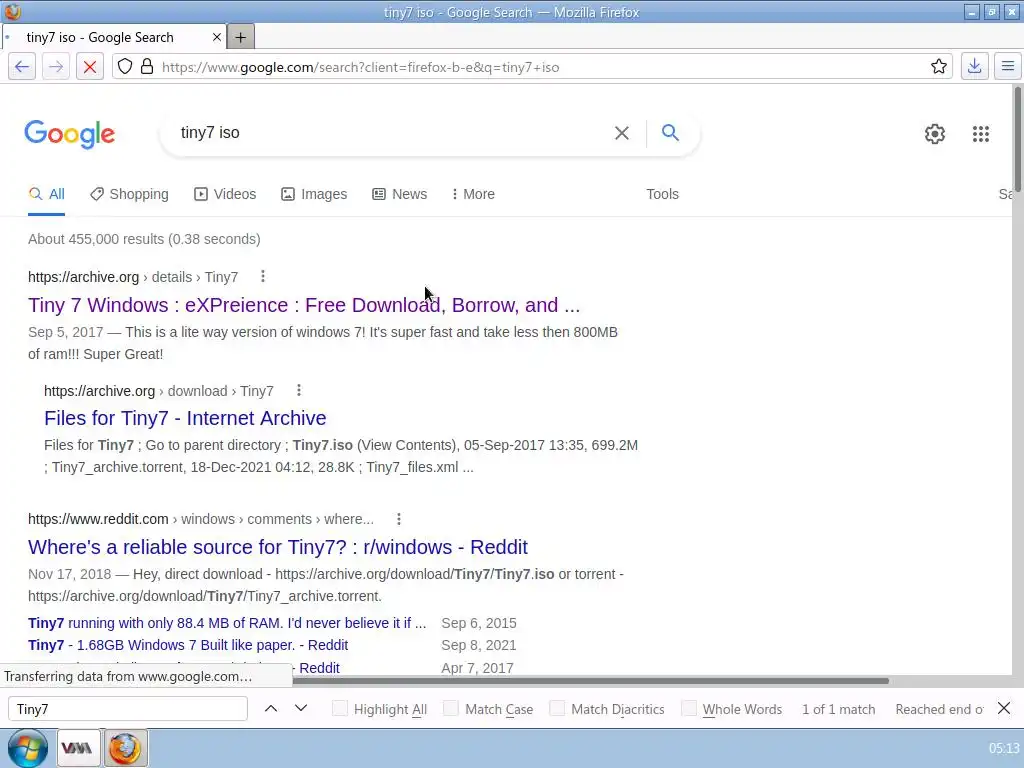Open the Tools search filter
Screen dimensions: 1024x768
(662, 194)
